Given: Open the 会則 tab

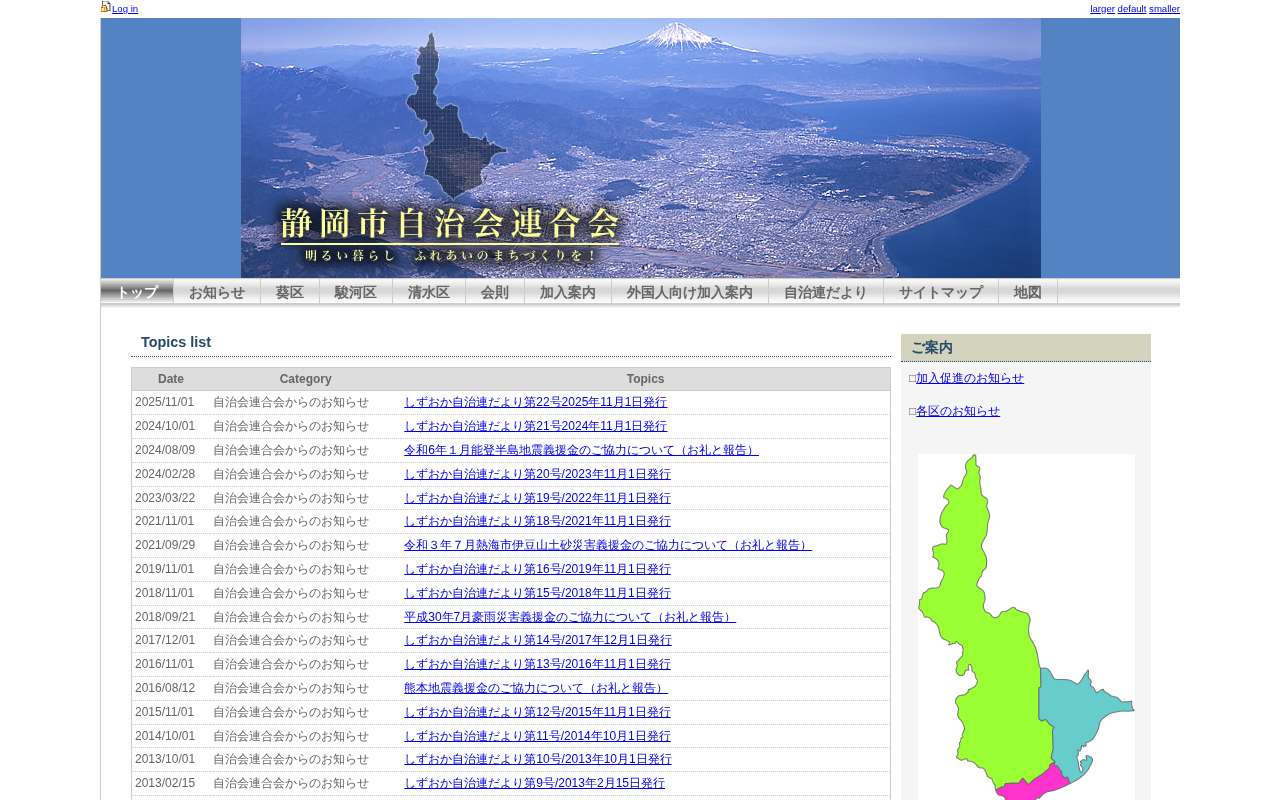Looking at the screenshot, I should (x=495, y=292).
